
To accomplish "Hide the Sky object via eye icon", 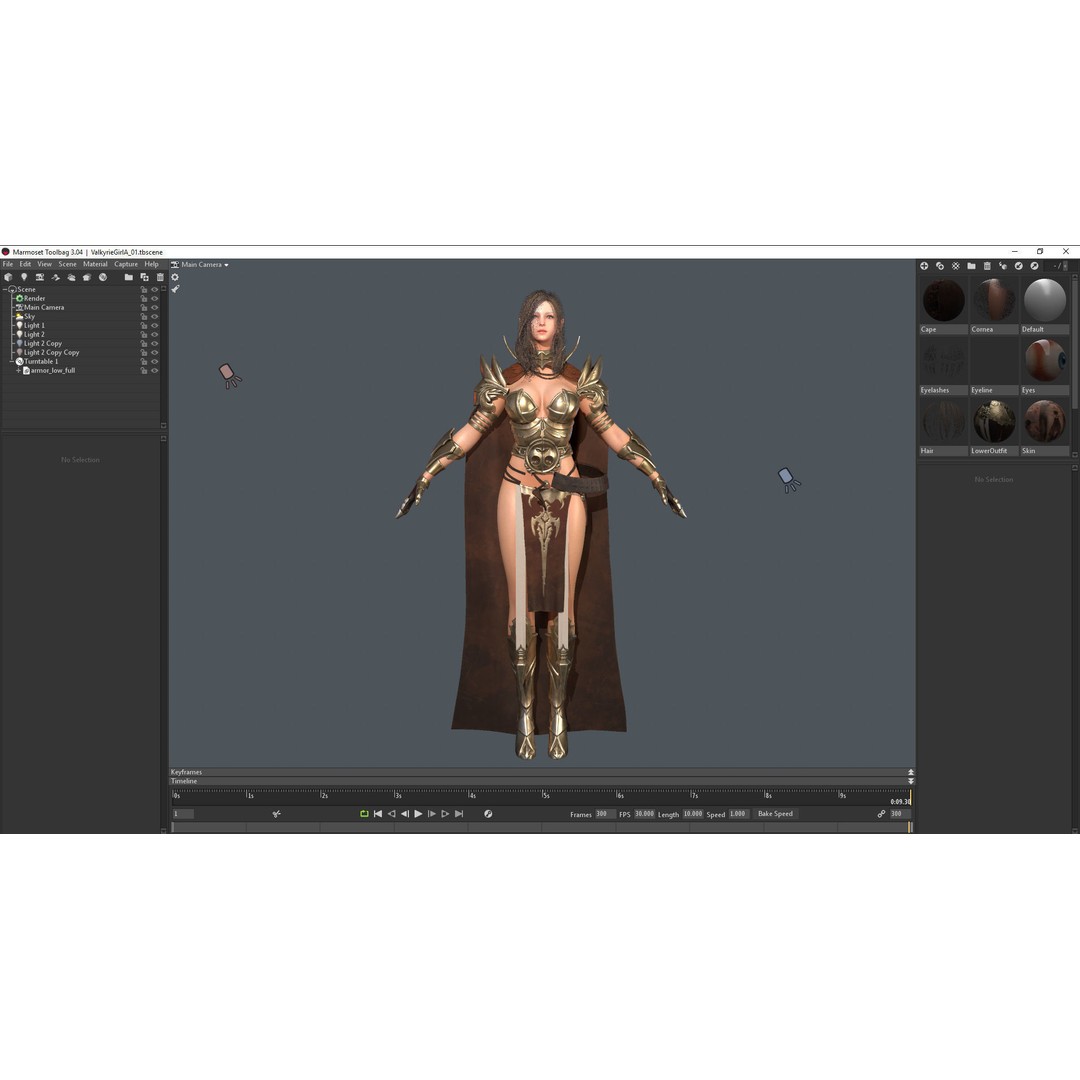I will tap(154, 317).
